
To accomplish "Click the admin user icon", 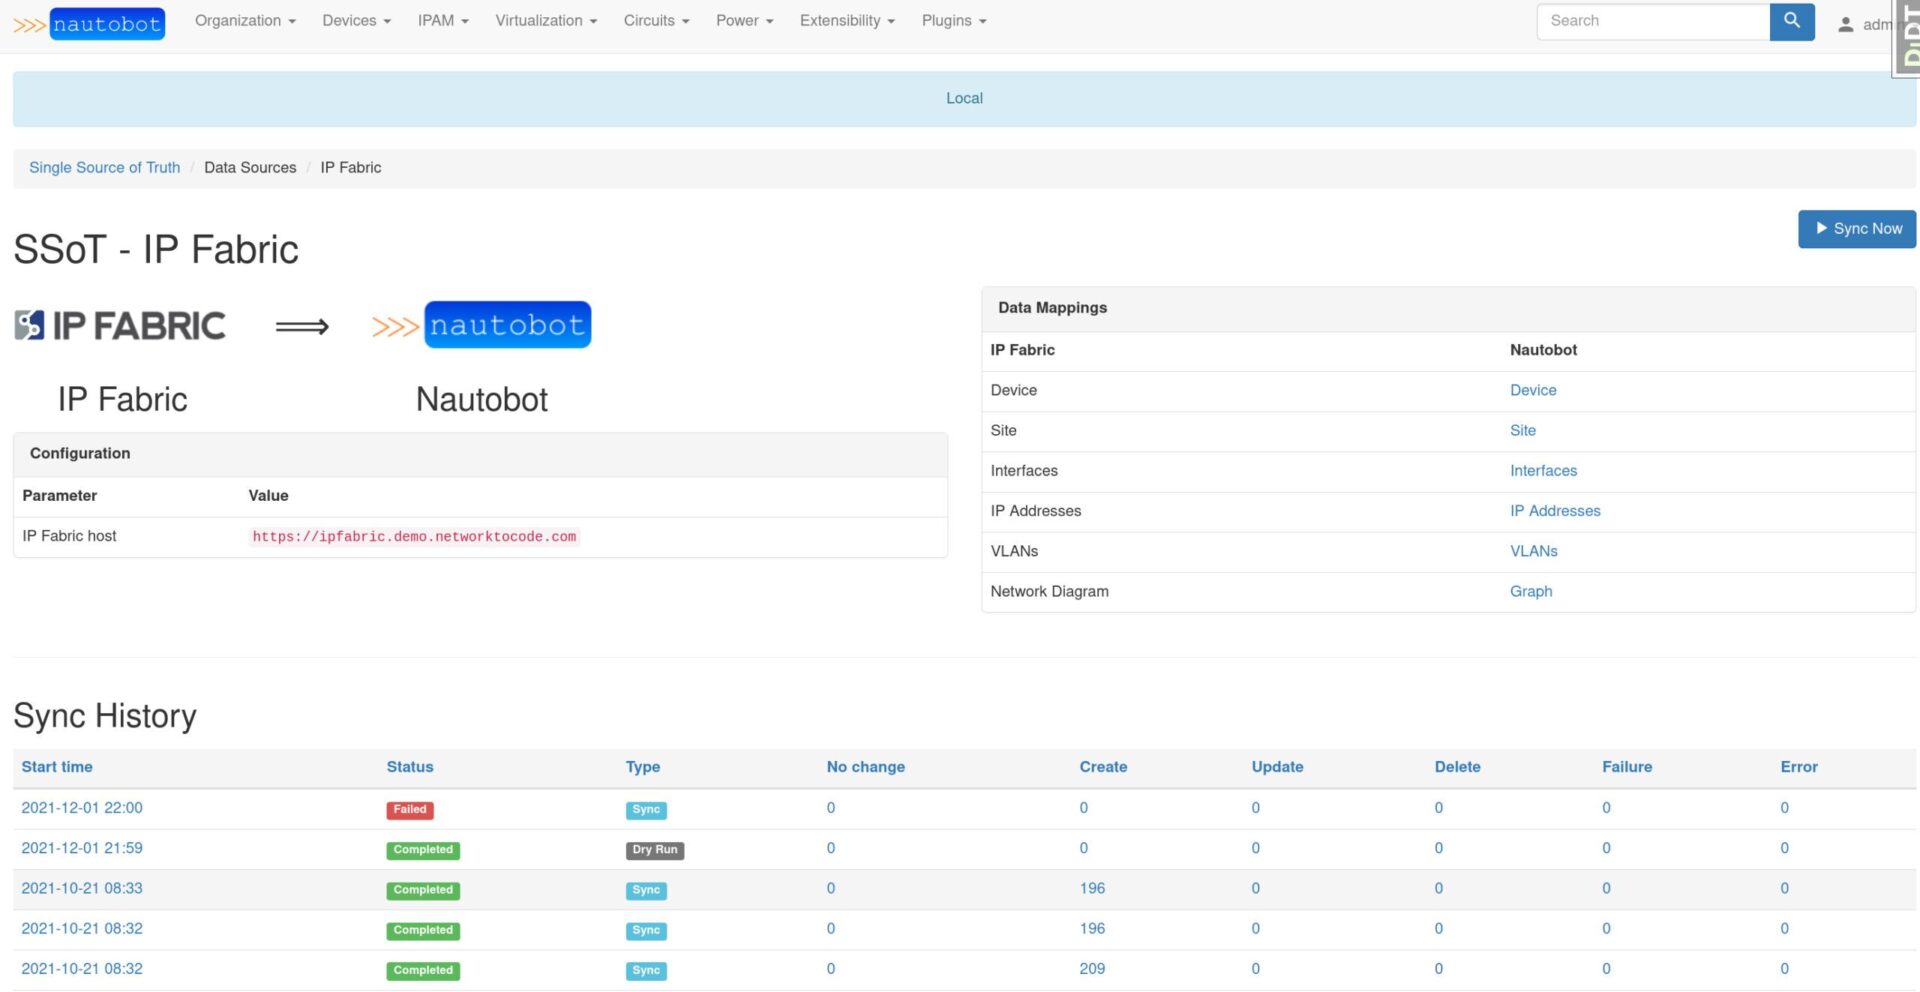I will [x=1846, y=25].
